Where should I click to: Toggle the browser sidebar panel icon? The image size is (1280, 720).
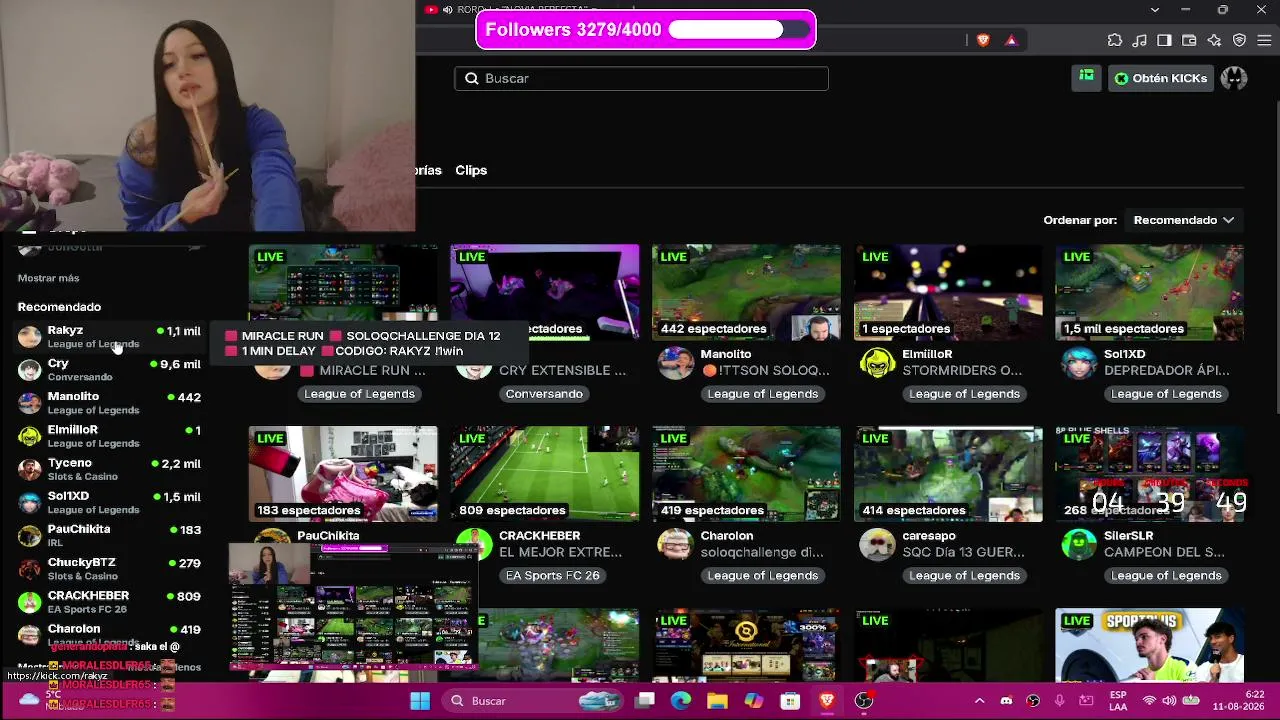tap(1164, 40)
